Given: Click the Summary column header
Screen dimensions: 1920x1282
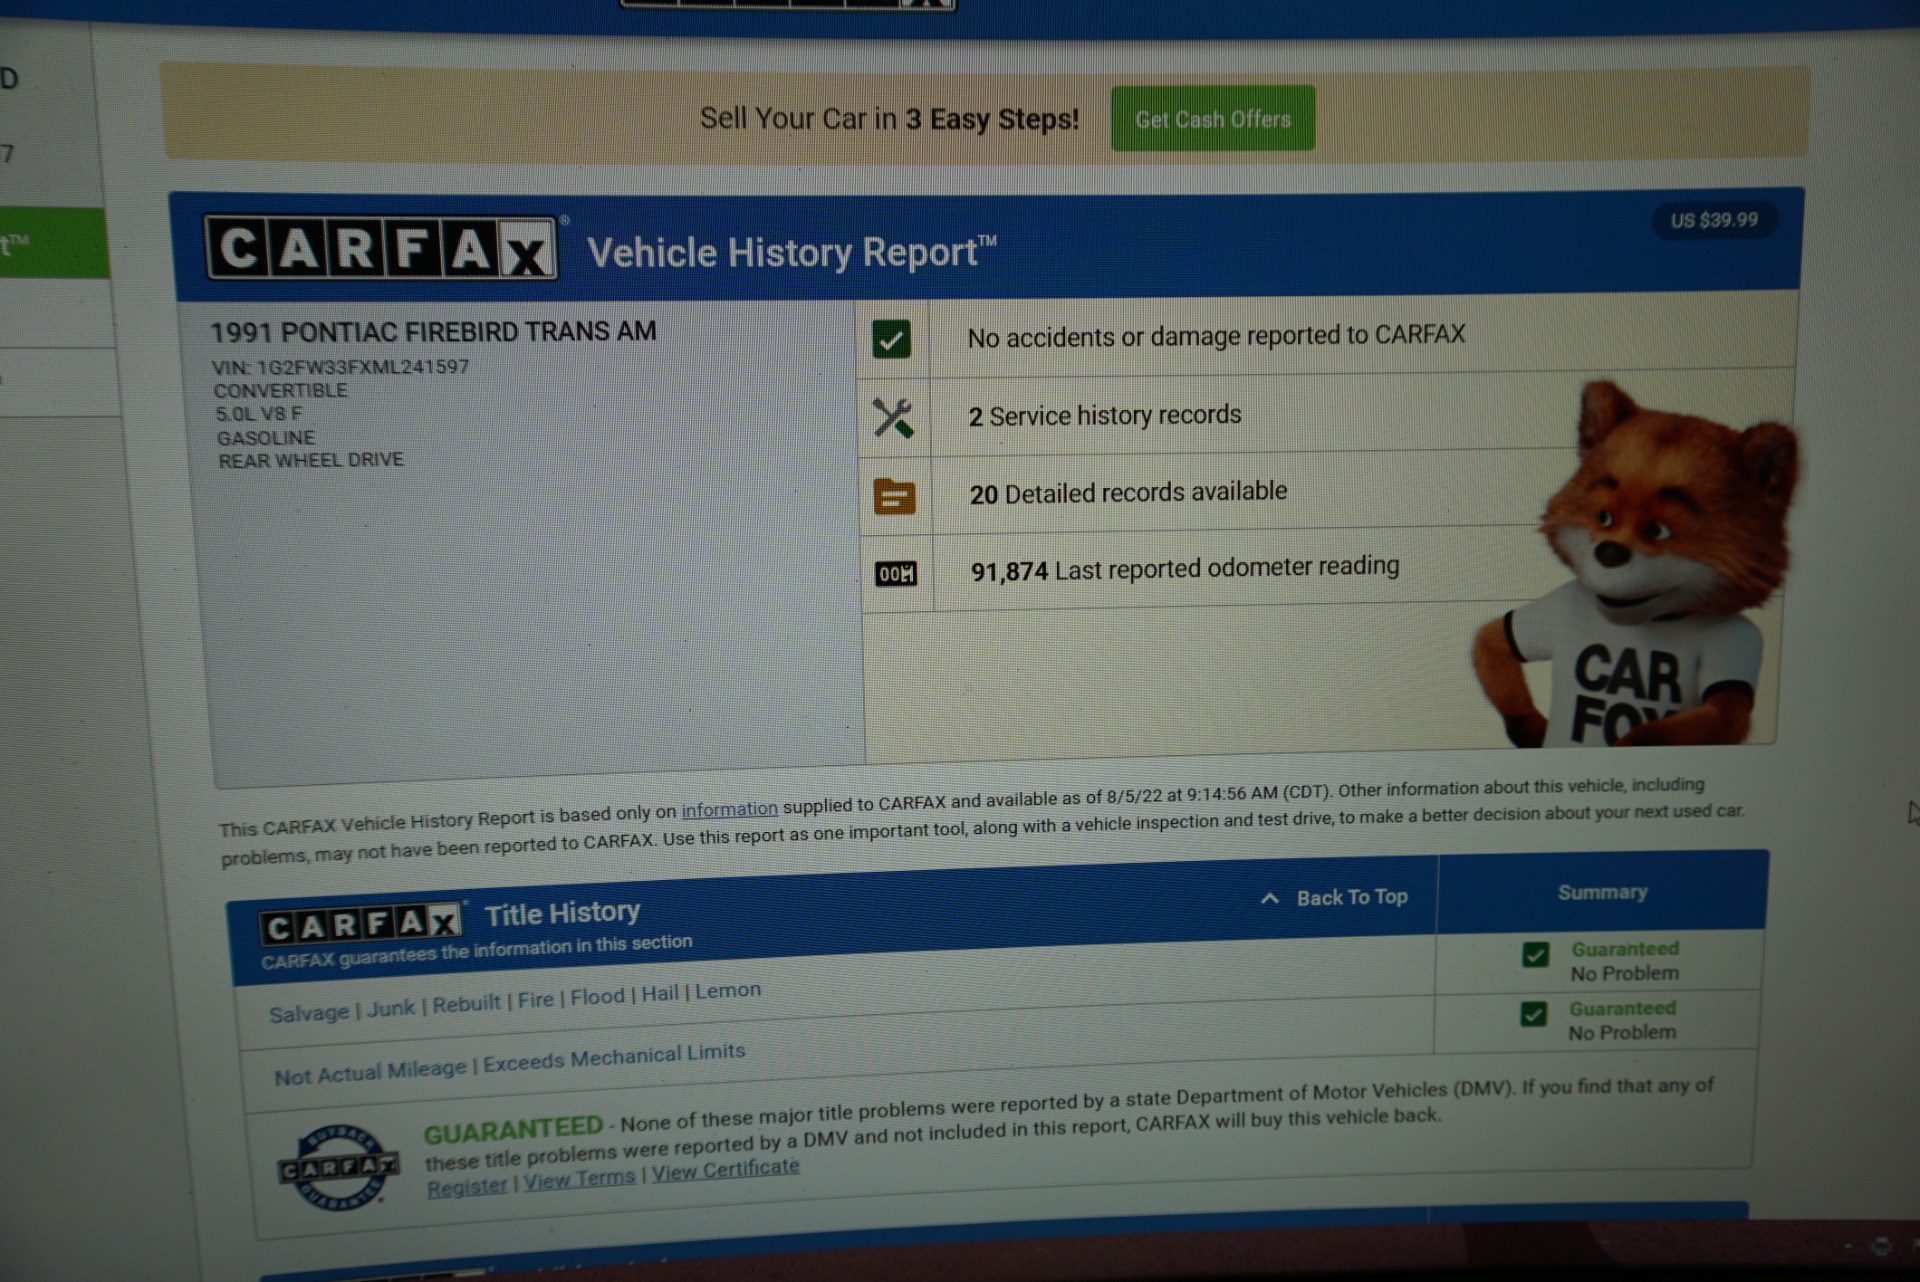Looking at the screenshot, I should point(1602,892).
